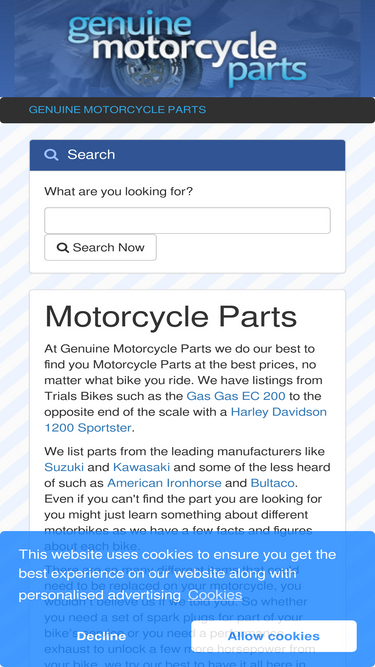The width and height of the screenshot is (375, 667).
Task: Click the Allow cookies button
Action: 274,636
